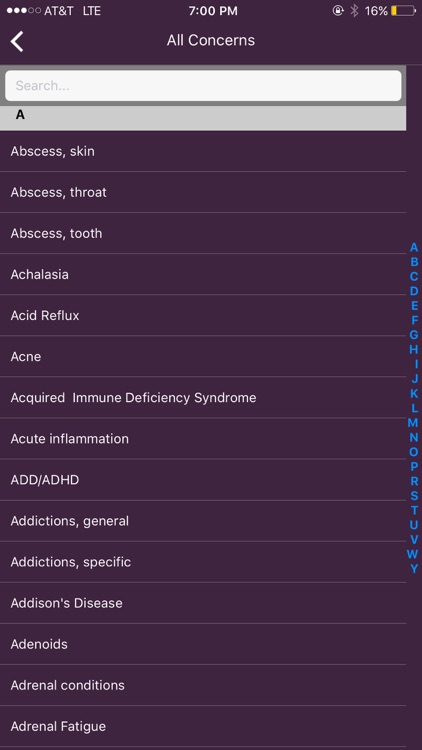Tap the rotation lock status icon
The image size is (422, 750).
pos(338,11)
